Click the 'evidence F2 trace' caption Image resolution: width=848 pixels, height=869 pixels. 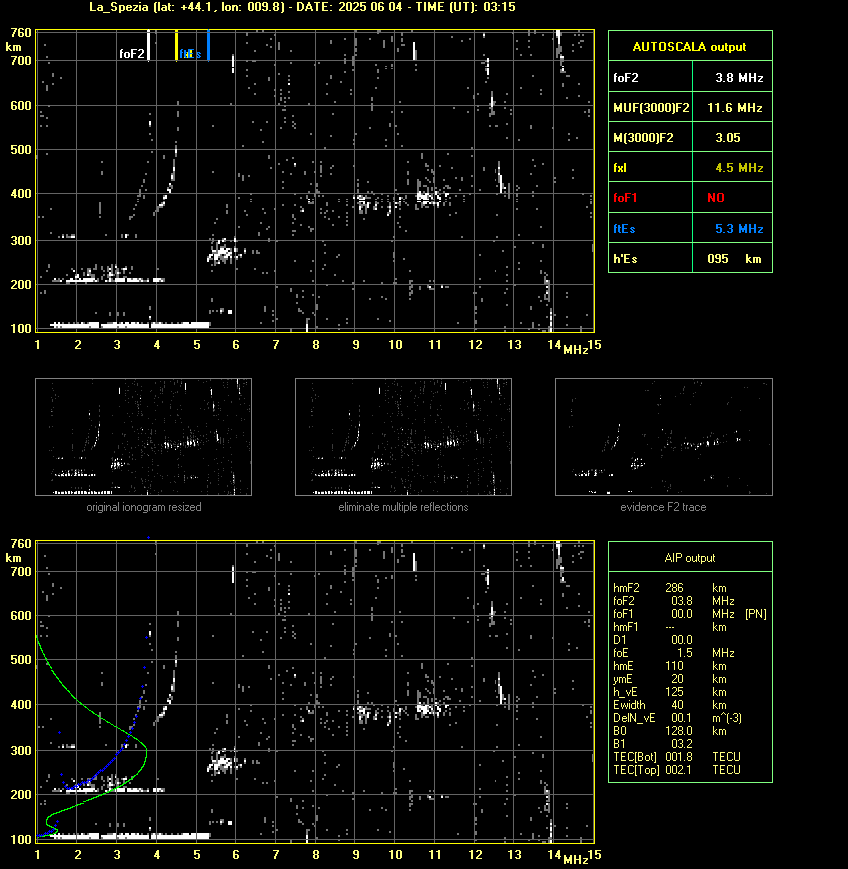coord(663,507)
